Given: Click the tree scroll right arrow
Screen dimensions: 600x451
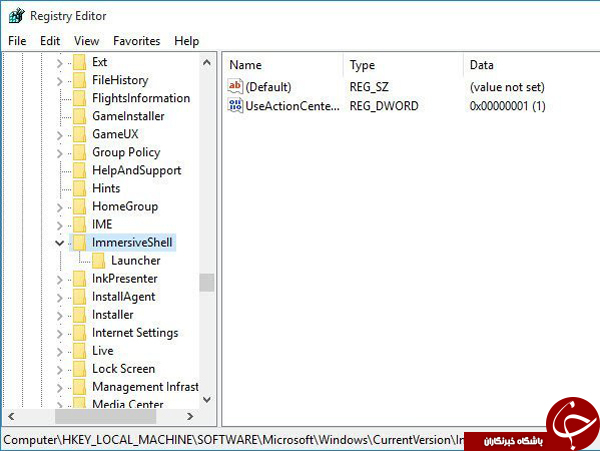Looking at the screenshot, I should pos(190,416).
